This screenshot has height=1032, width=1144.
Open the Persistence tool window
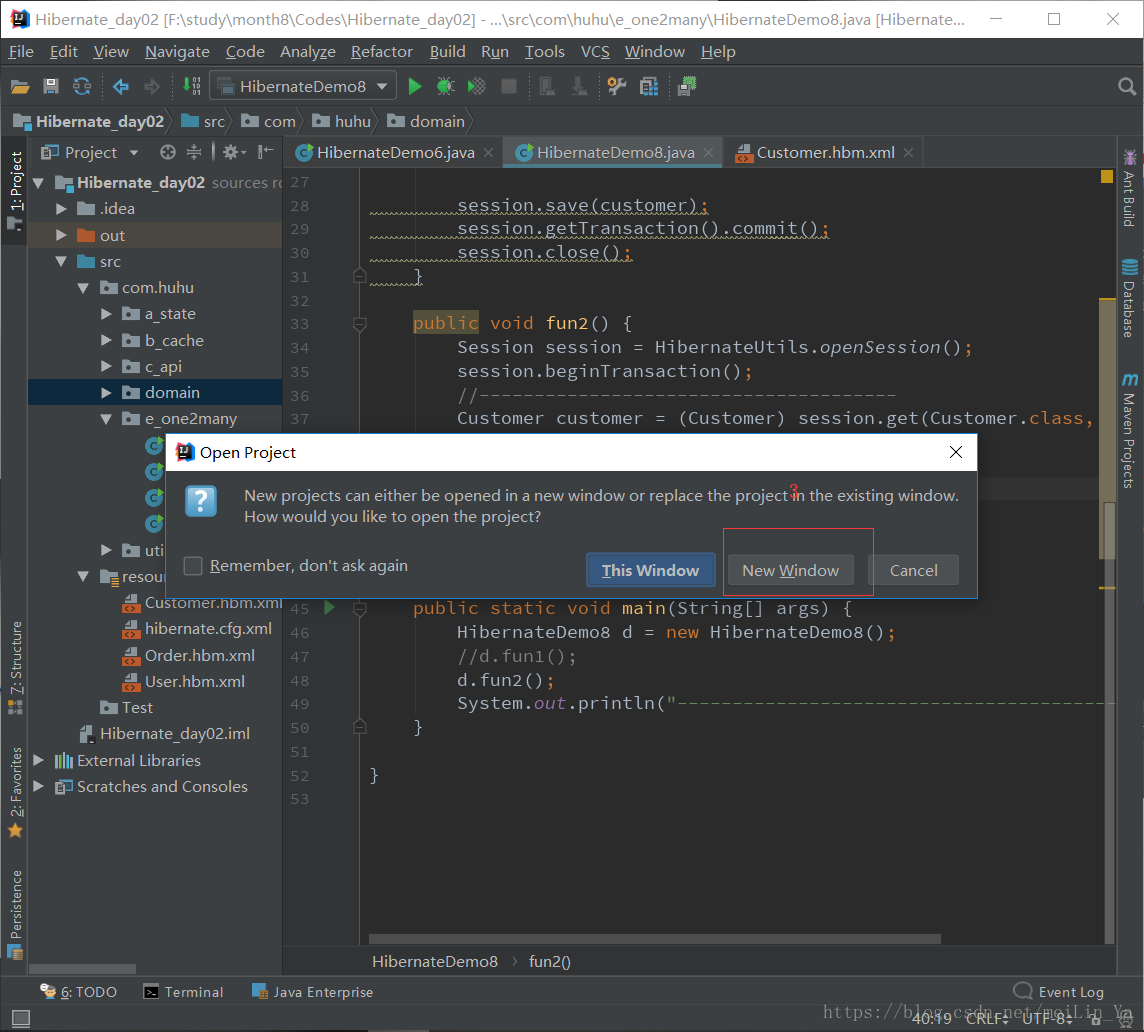coord(15,914)
